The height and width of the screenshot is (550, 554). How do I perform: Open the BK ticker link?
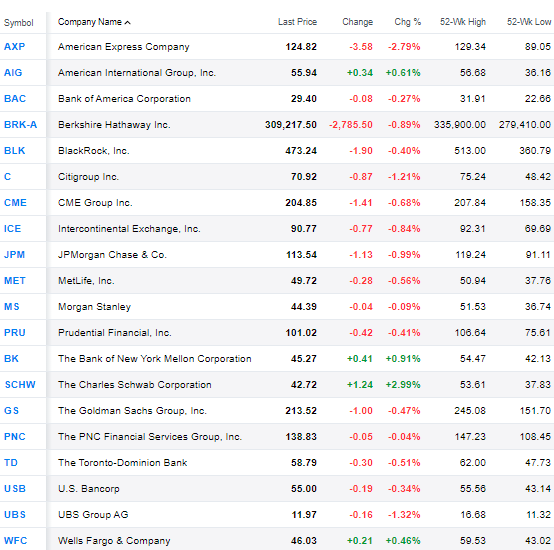pyautogui.click(x=11, y=359)
